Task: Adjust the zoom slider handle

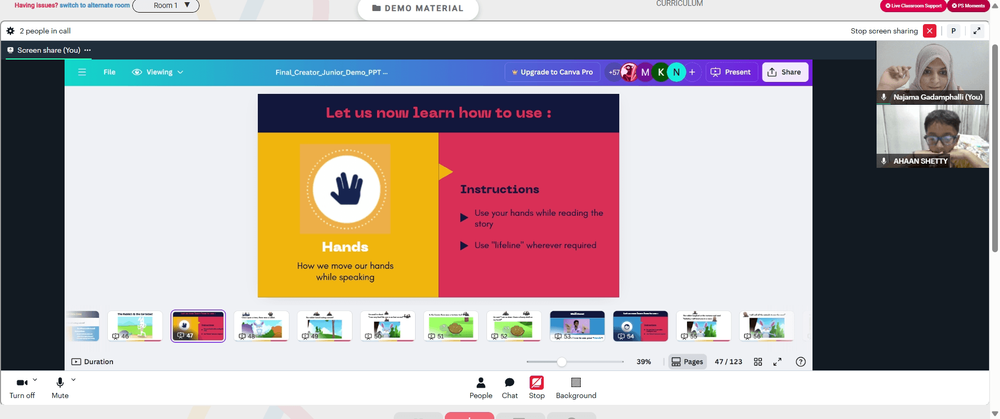Action: pyautogui.click(x=561, y=362)
